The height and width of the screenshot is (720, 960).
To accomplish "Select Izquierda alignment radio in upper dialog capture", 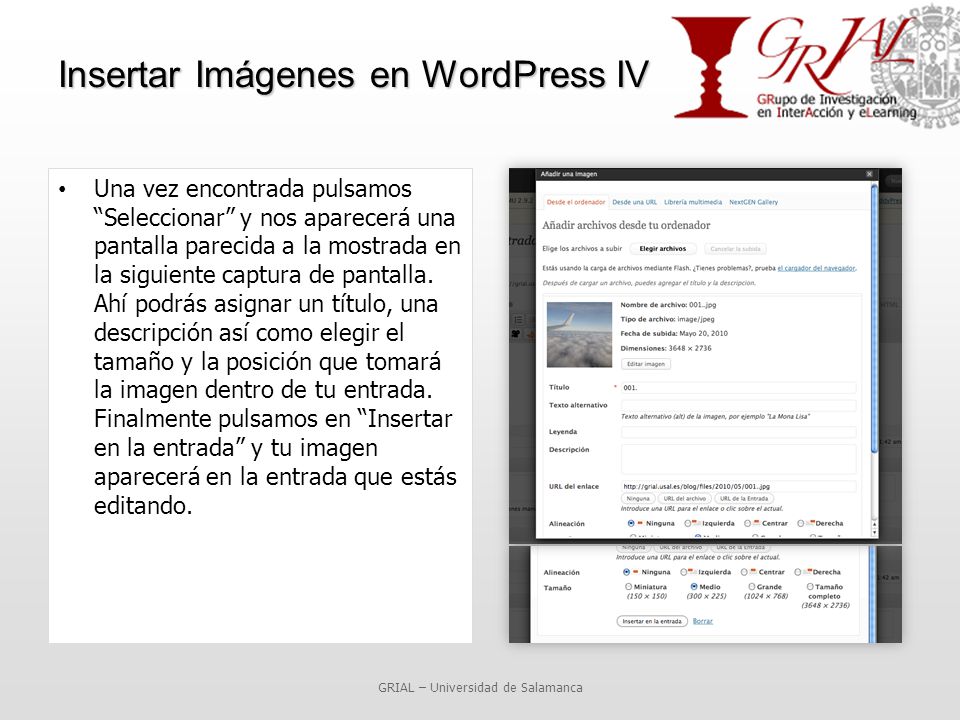I will [x=688, y=523].
